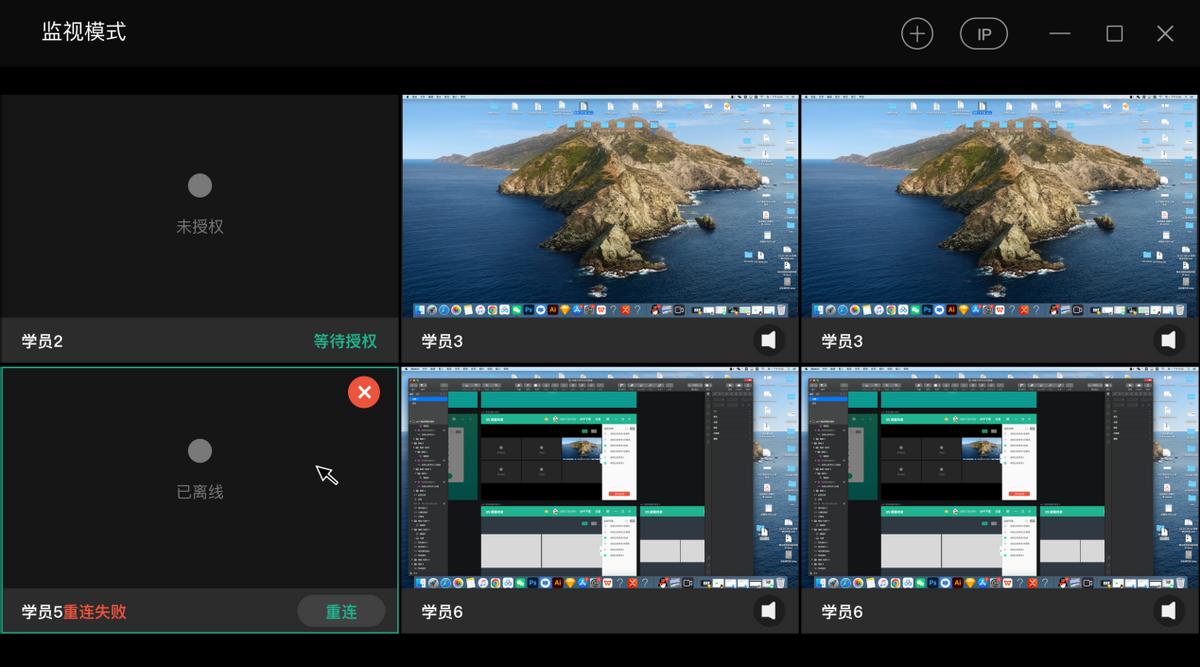The width and height of the screenshot is (1200, 667).
Task: Toggle speaker on the first 学员3 tile
Action: coord(768,340)
